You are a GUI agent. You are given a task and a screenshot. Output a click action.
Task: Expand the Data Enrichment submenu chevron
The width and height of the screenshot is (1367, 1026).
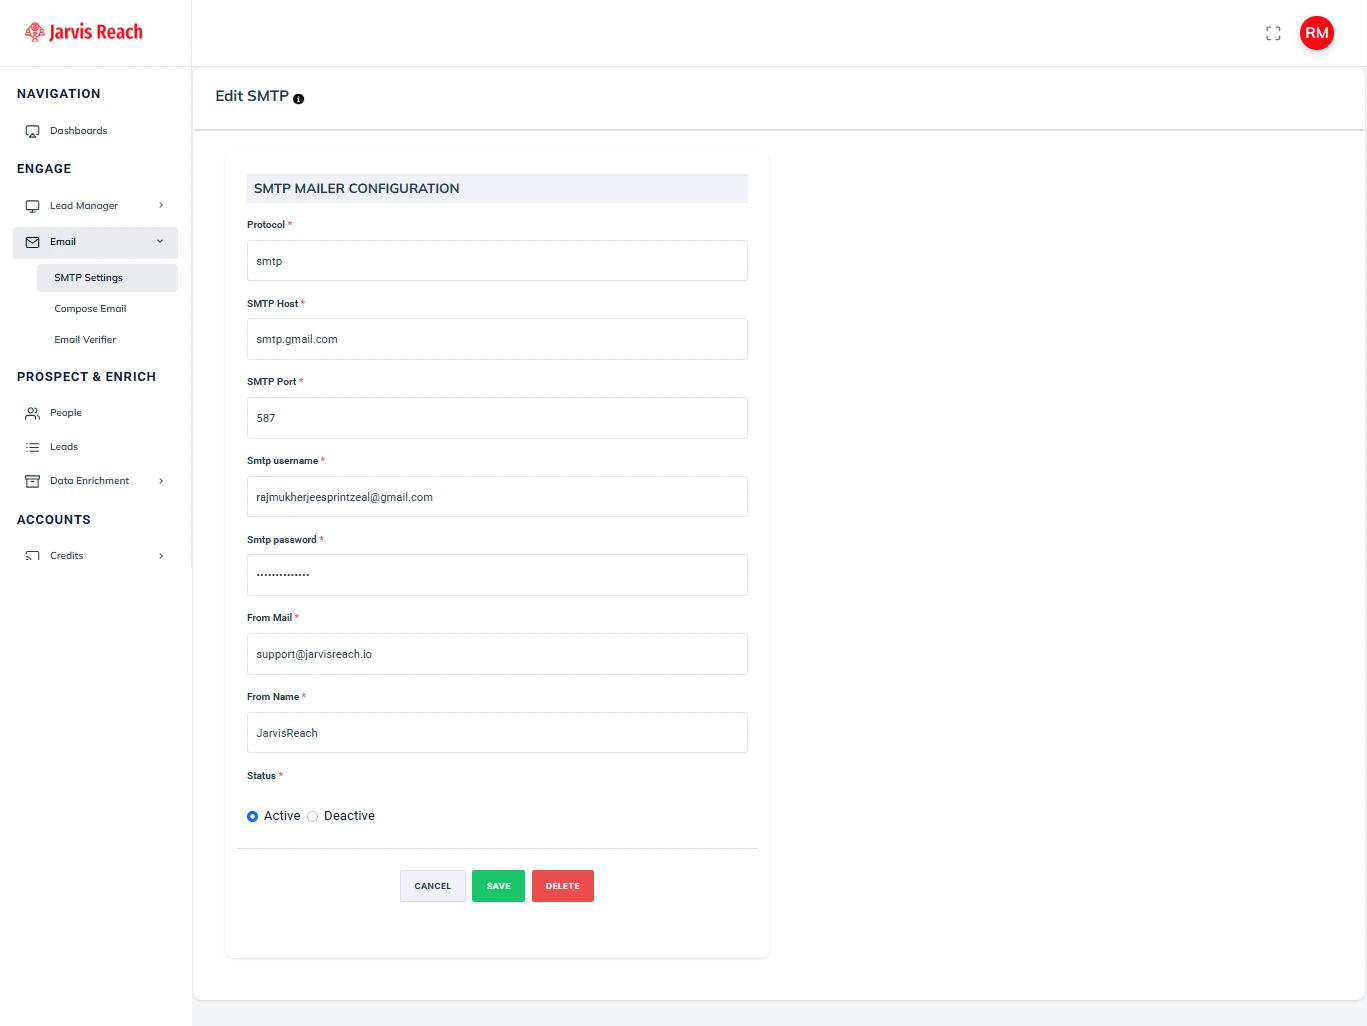point(161,481)
